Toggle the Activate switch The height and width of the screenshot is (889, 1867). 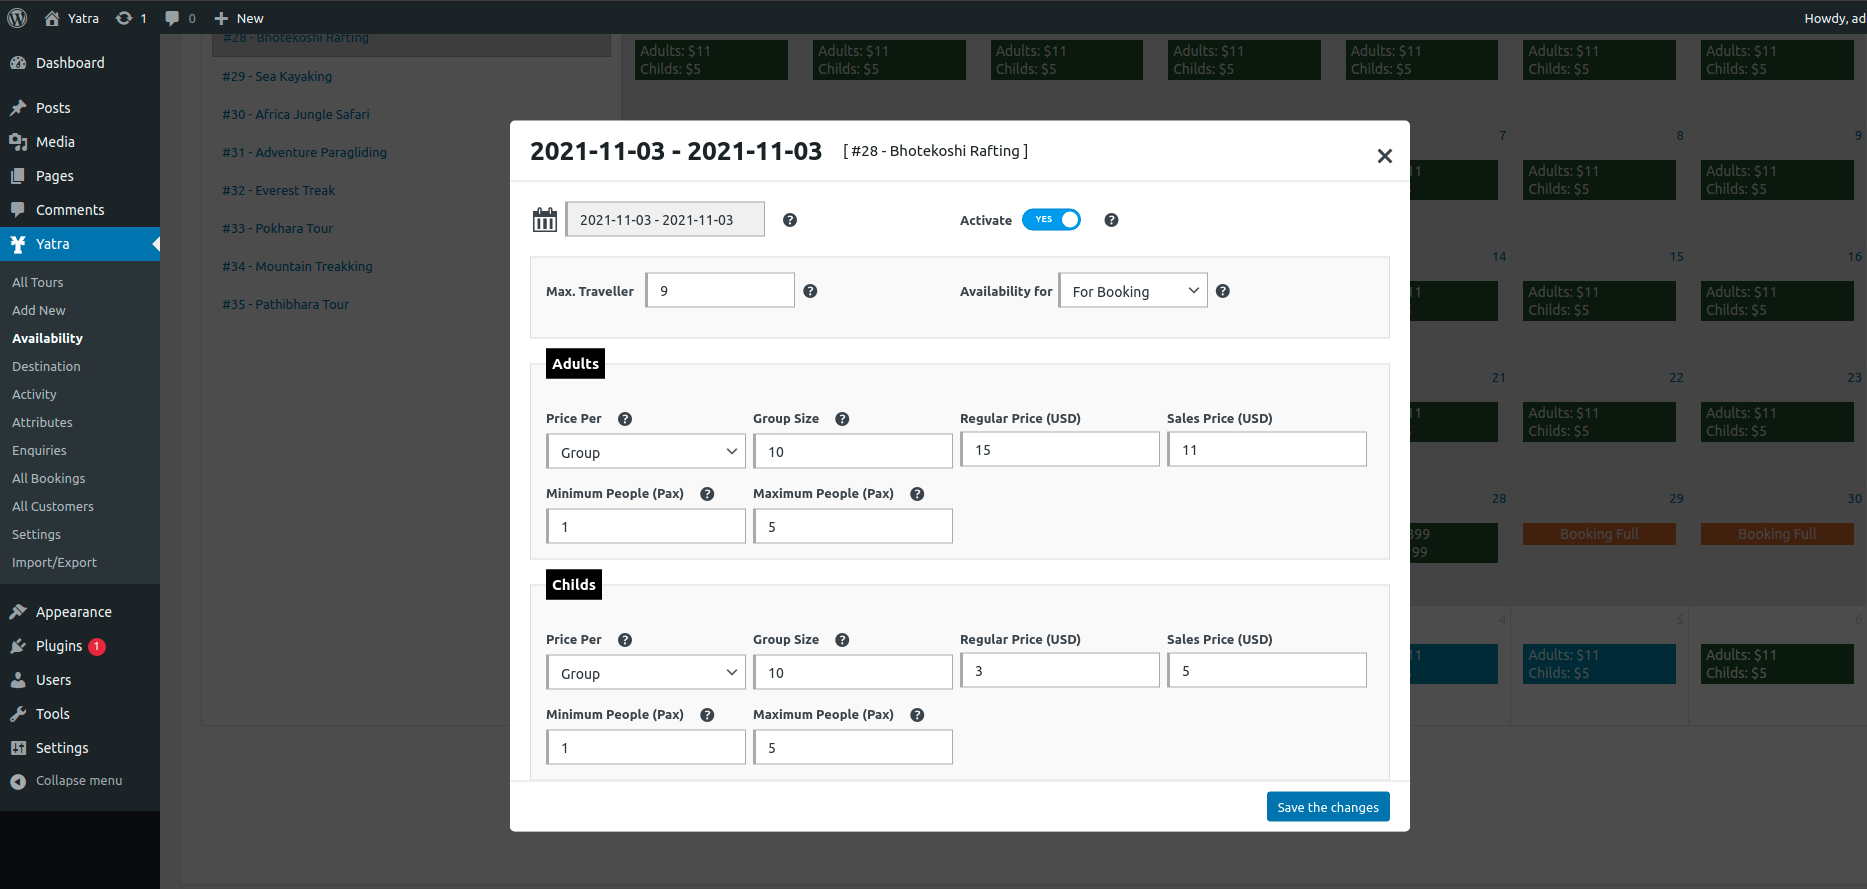click(x=1051, y=220)
